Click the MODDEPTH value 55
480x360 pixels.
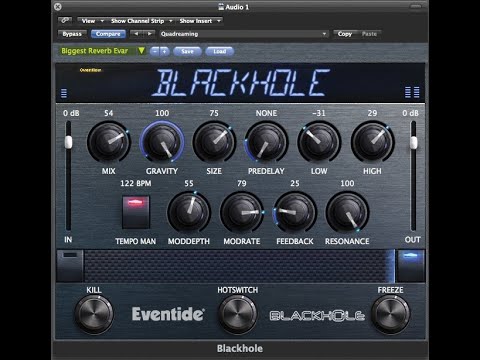(x=189, y=183)
